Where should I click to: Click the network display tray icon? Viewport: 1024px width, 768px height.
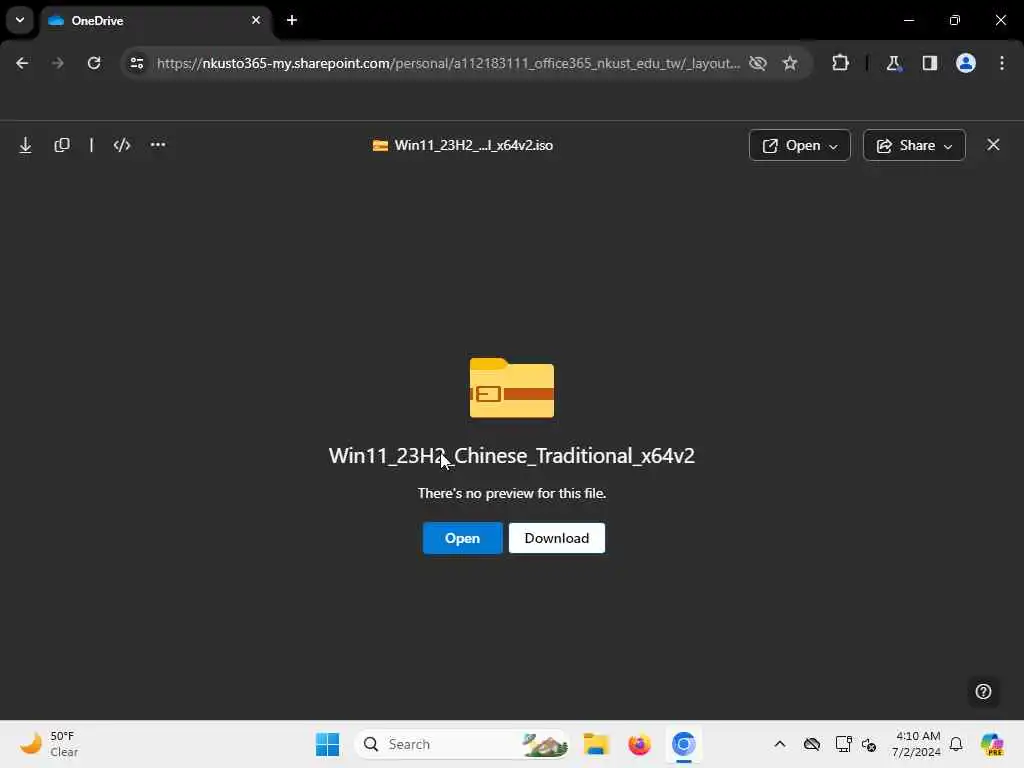843,744
